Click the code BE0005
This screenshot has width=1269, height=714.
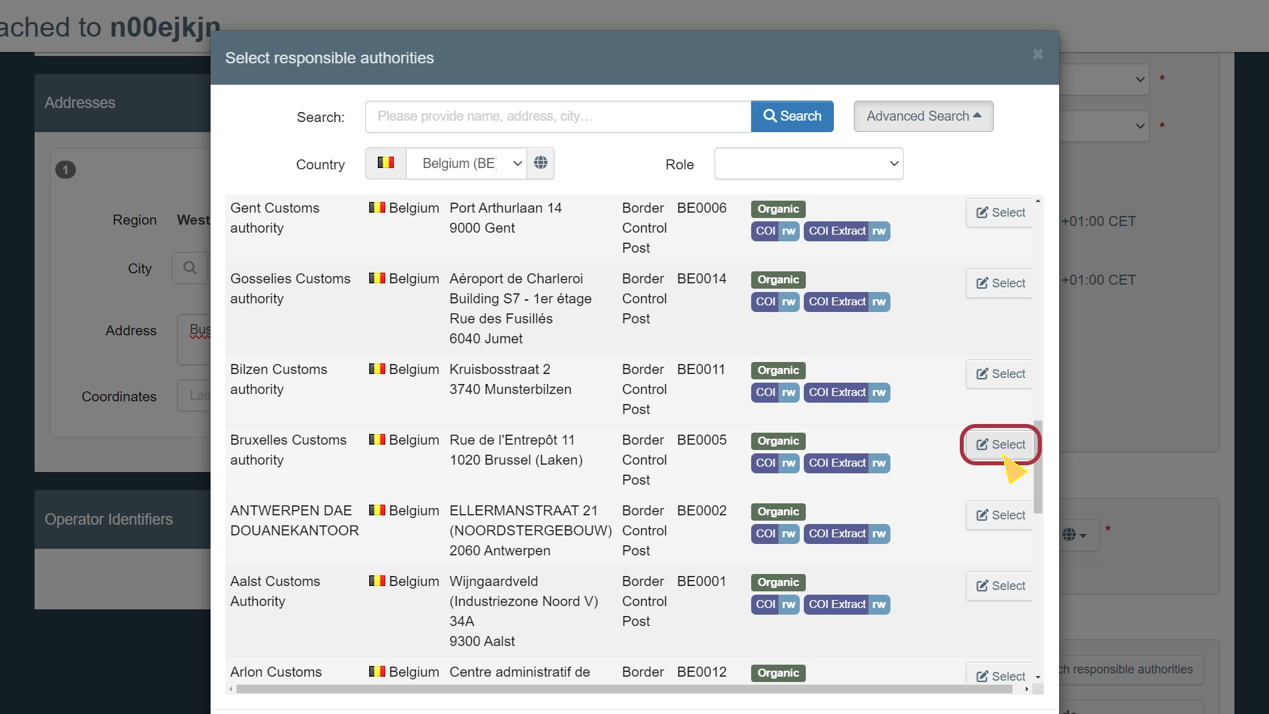pos(702,440)
